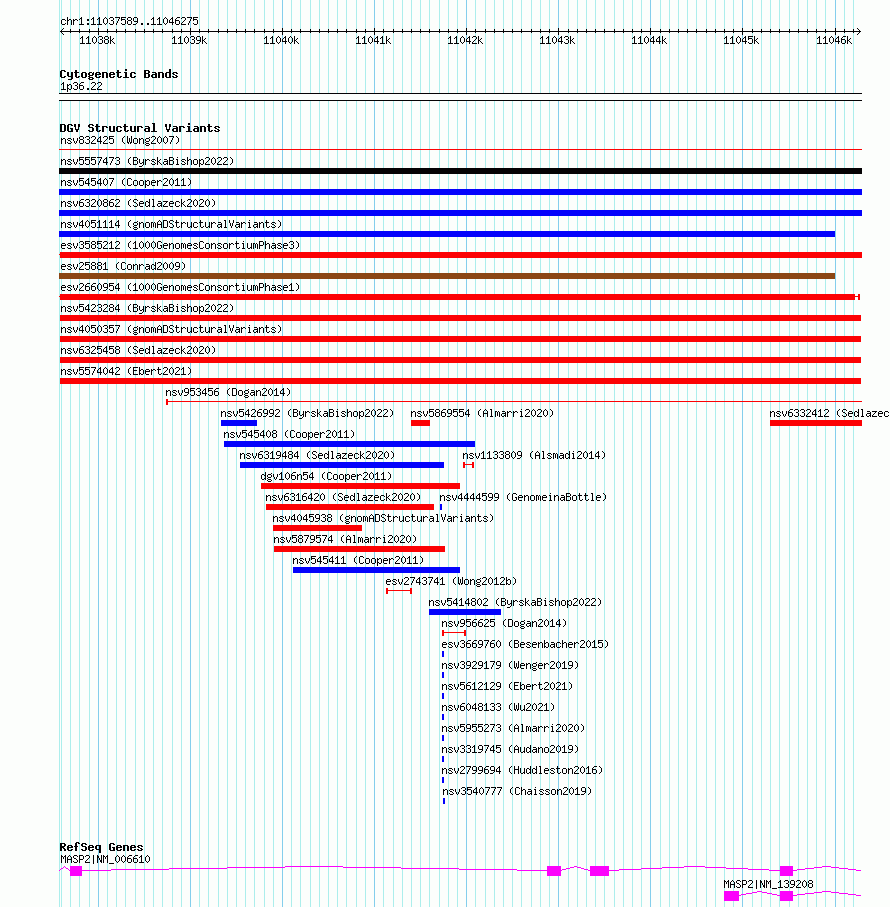890x907 pixels.
Task: Open dgv106n54 (Cooper2011) label
Action: pos(326,476)
